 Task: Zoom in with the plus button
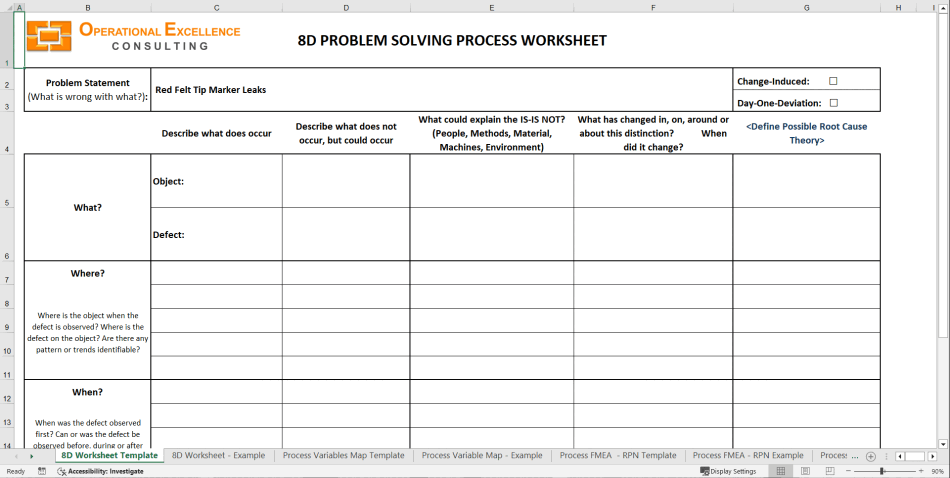tap(922, 471)
